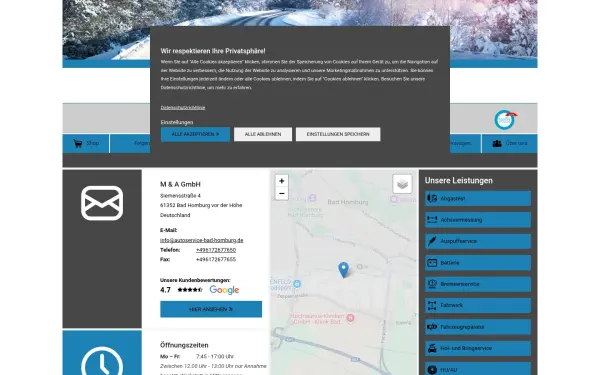
Task: Call the Telefon number +496172677650
Action: point(216,250)
